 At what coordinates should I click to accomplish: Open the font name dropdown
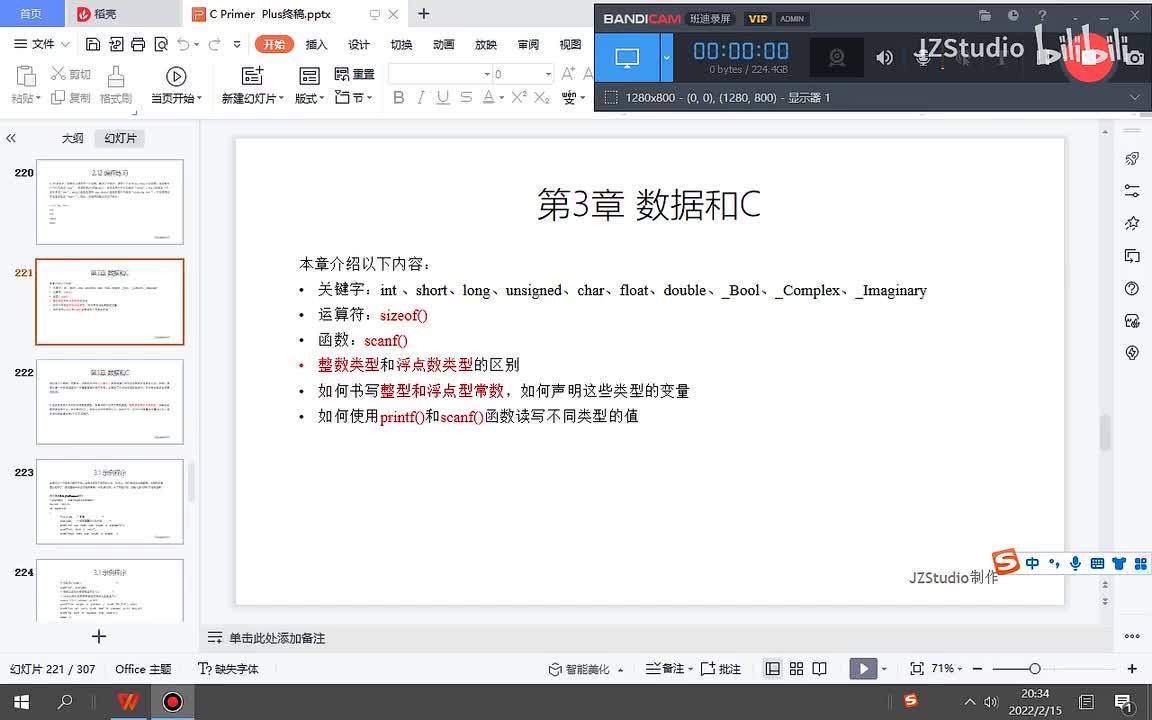[486, 74]
